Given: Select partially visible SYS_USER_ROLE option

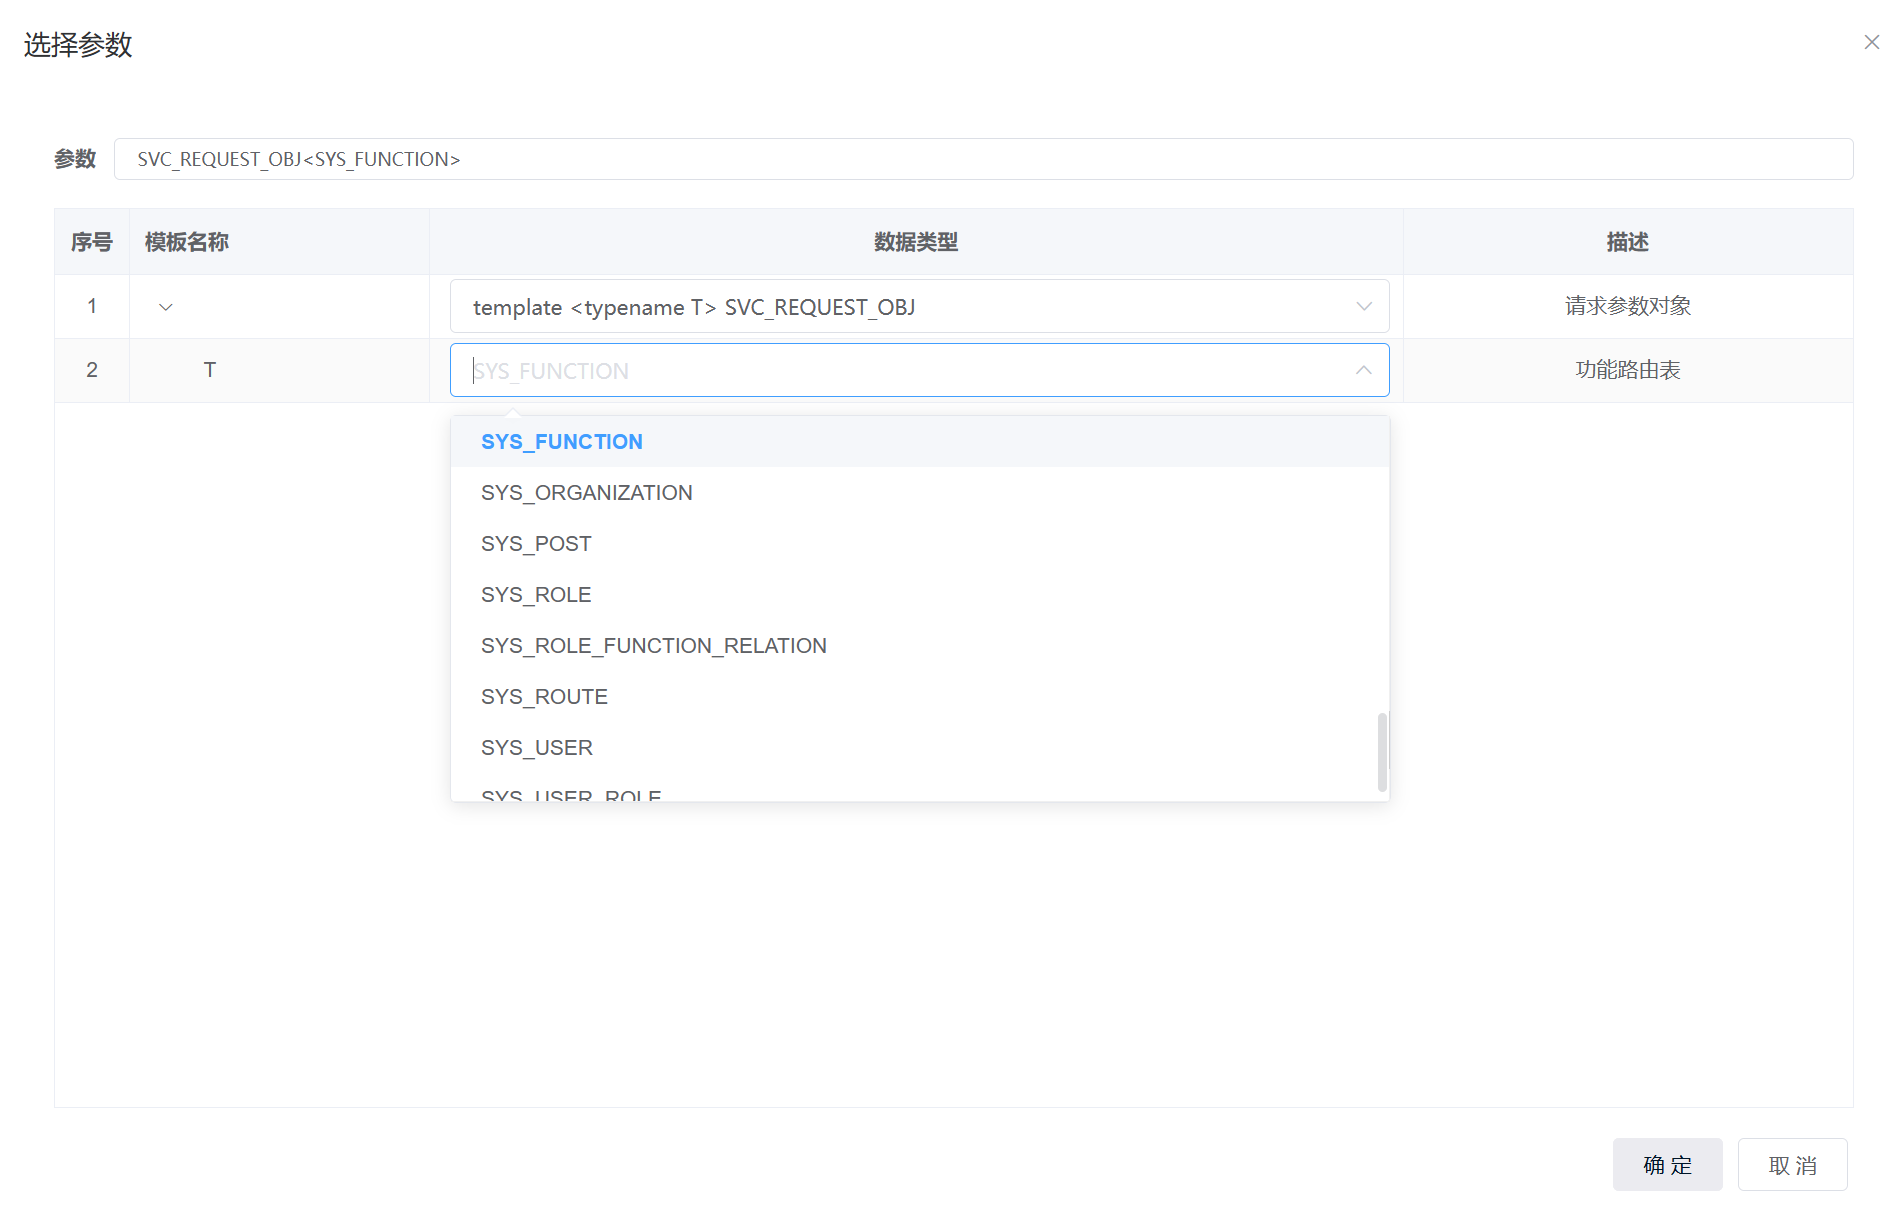Looking at the screenshot, I should pos(571,794).
